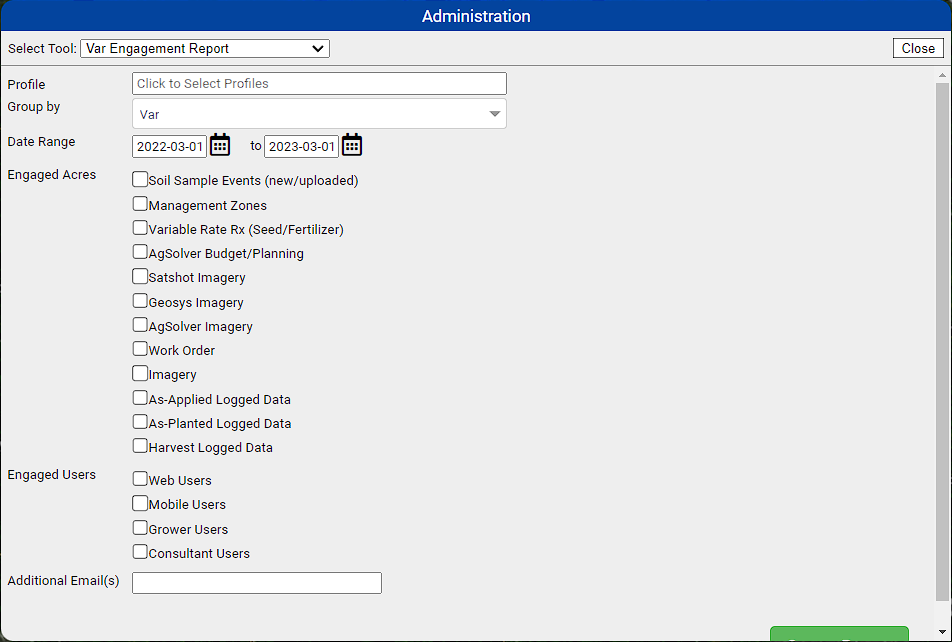Tick Grower Users checkbox

[x=140, y=527]
